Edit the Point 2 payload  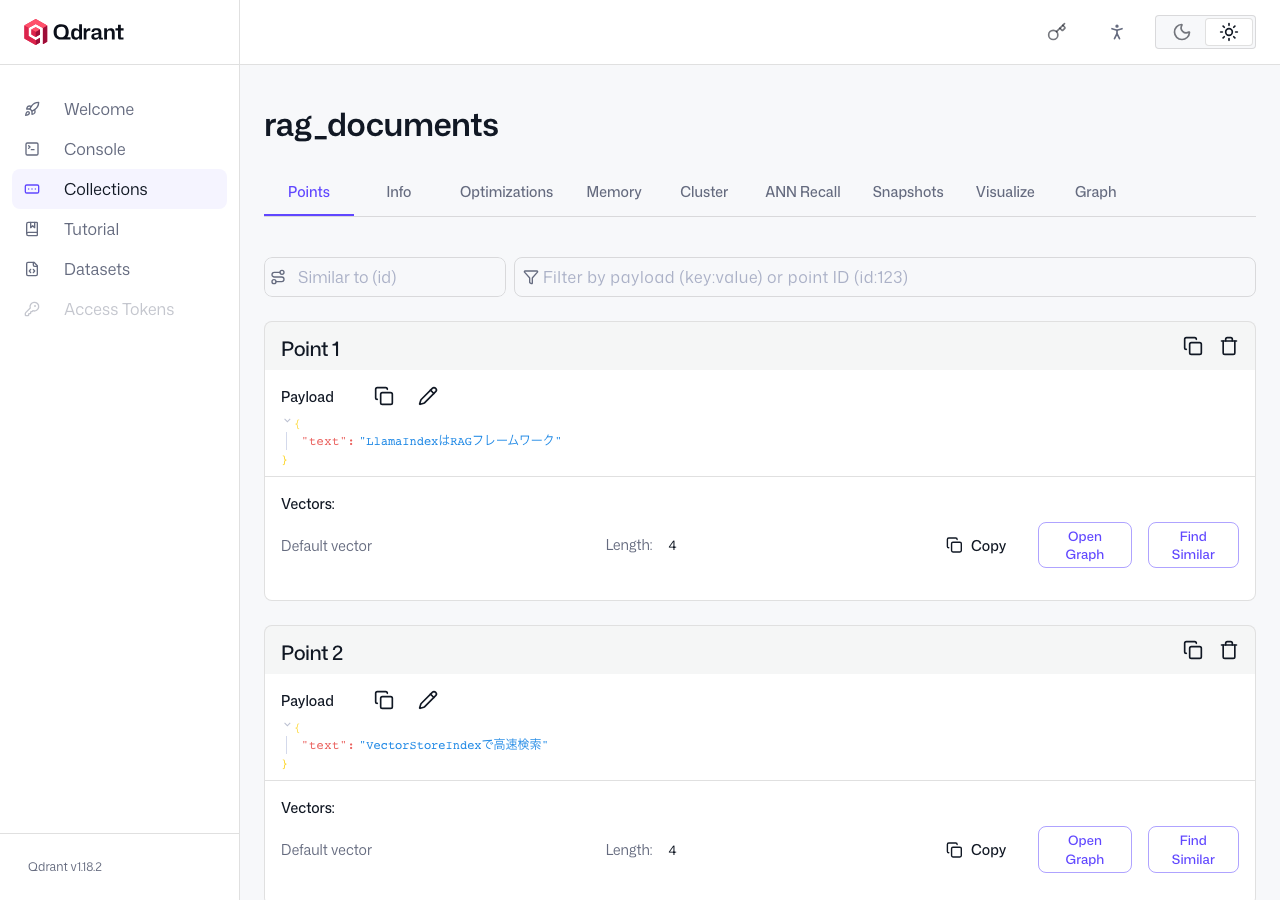tap(428, 700)
